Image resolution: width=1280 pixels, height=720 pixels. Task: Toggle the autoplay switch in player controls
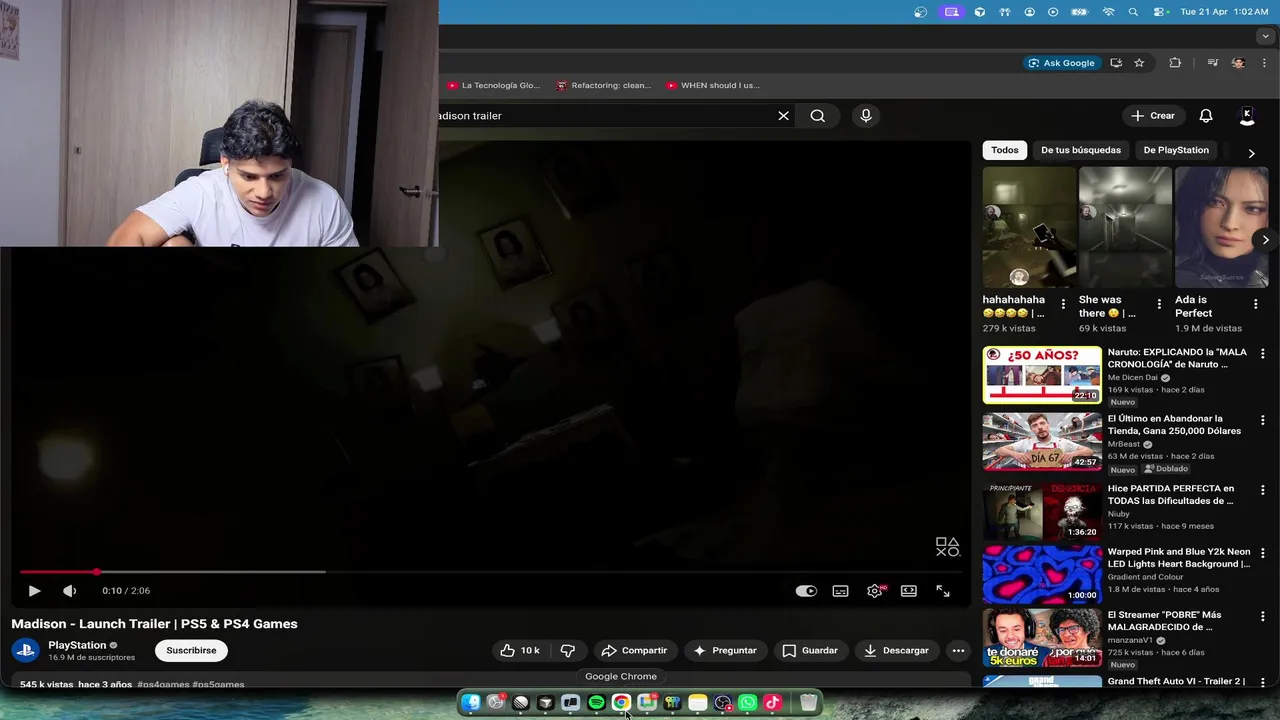[806, 591]
